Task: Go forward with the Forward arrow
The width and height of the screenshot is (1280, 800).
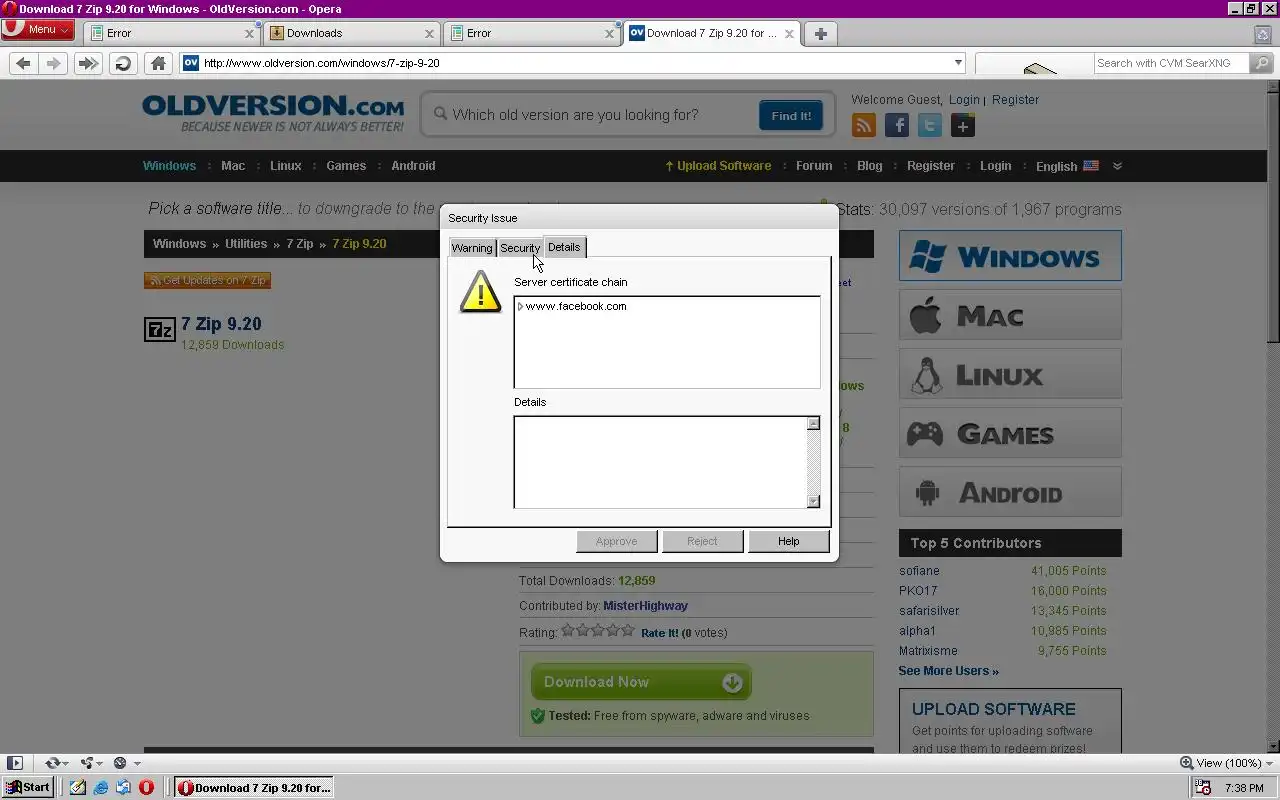Action: (x=54, y=63)
